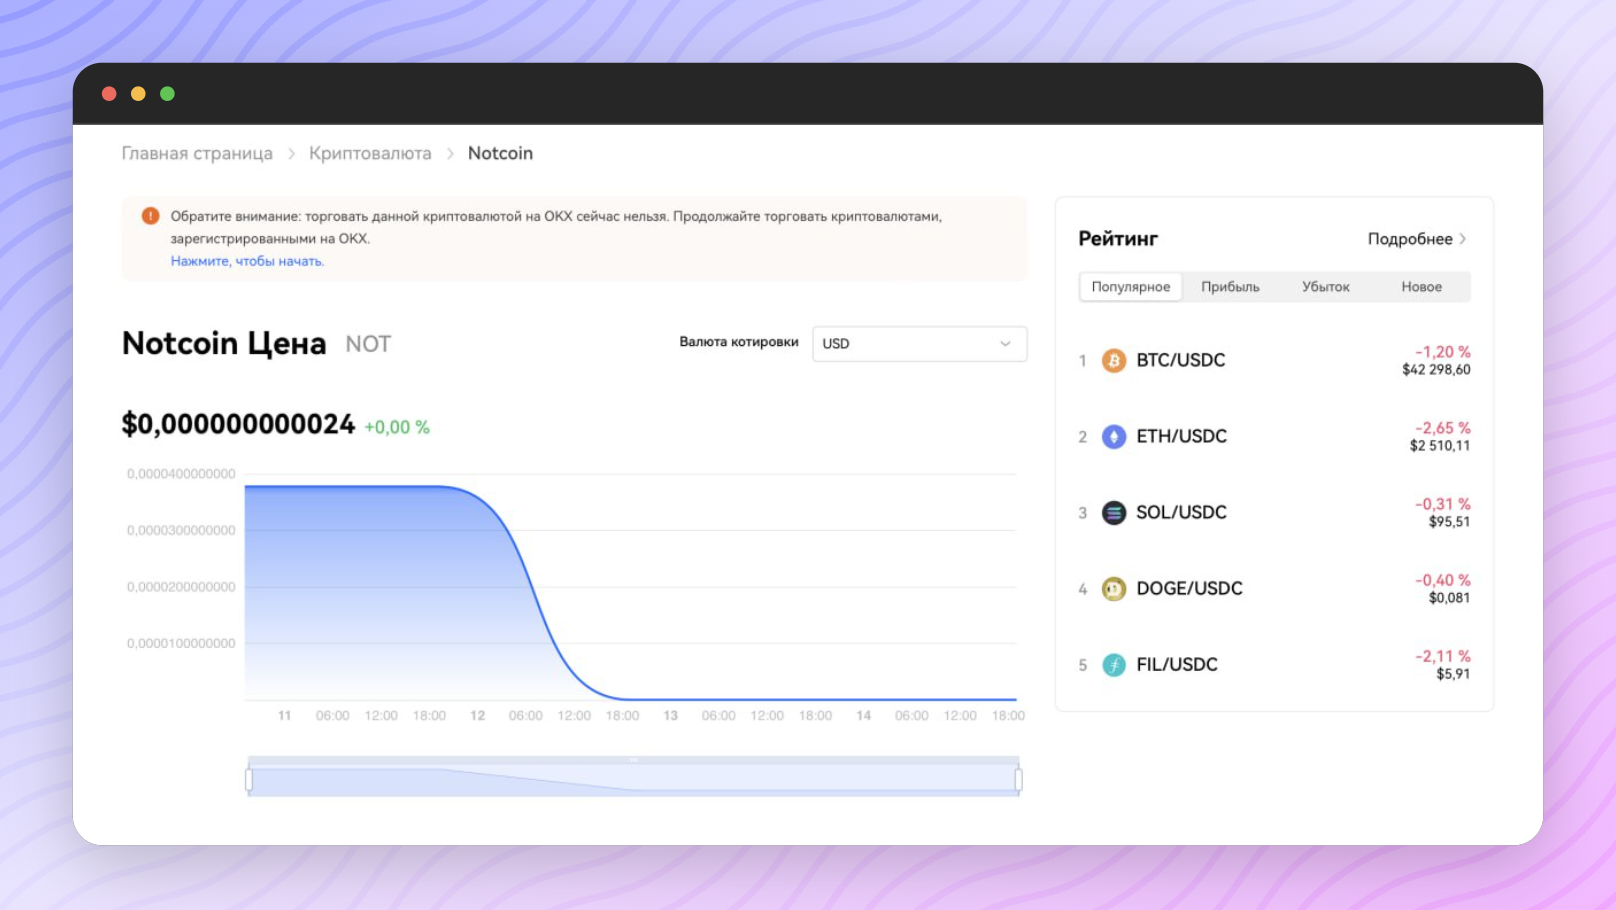1616x910 pixels.
Task: Open the BTC/USDC pair
Action: tap(1180, 360)
